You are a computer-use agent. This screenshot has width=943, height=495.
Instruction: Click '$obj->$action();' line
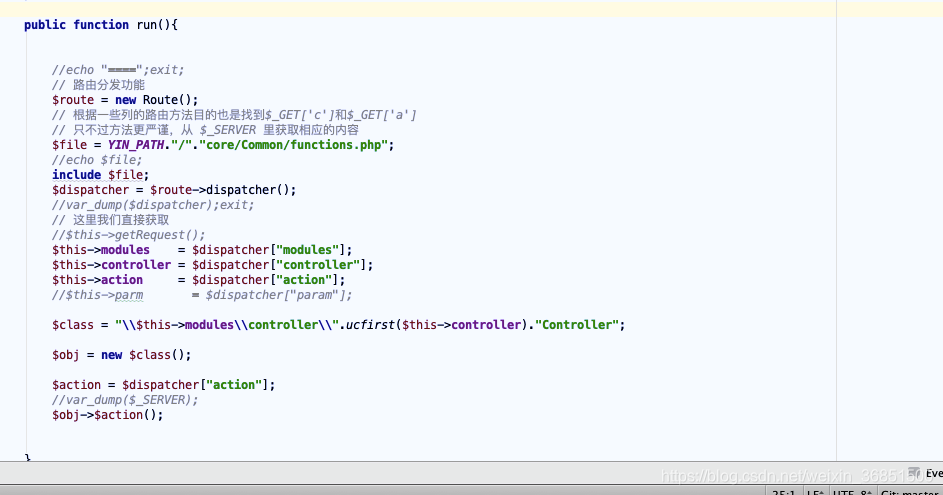coord(108,415)
